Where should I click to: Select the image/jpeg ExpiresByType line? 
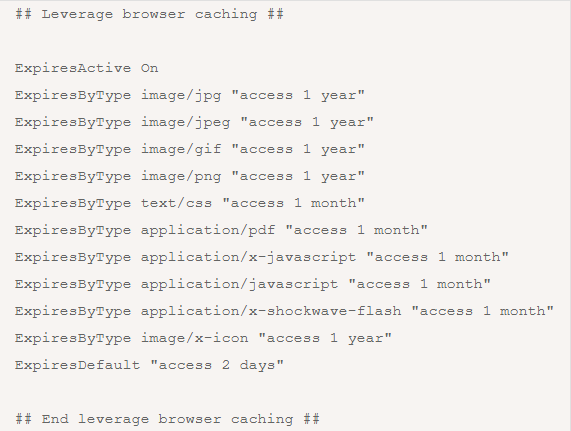pyautogui.click(x=194, y=123)
